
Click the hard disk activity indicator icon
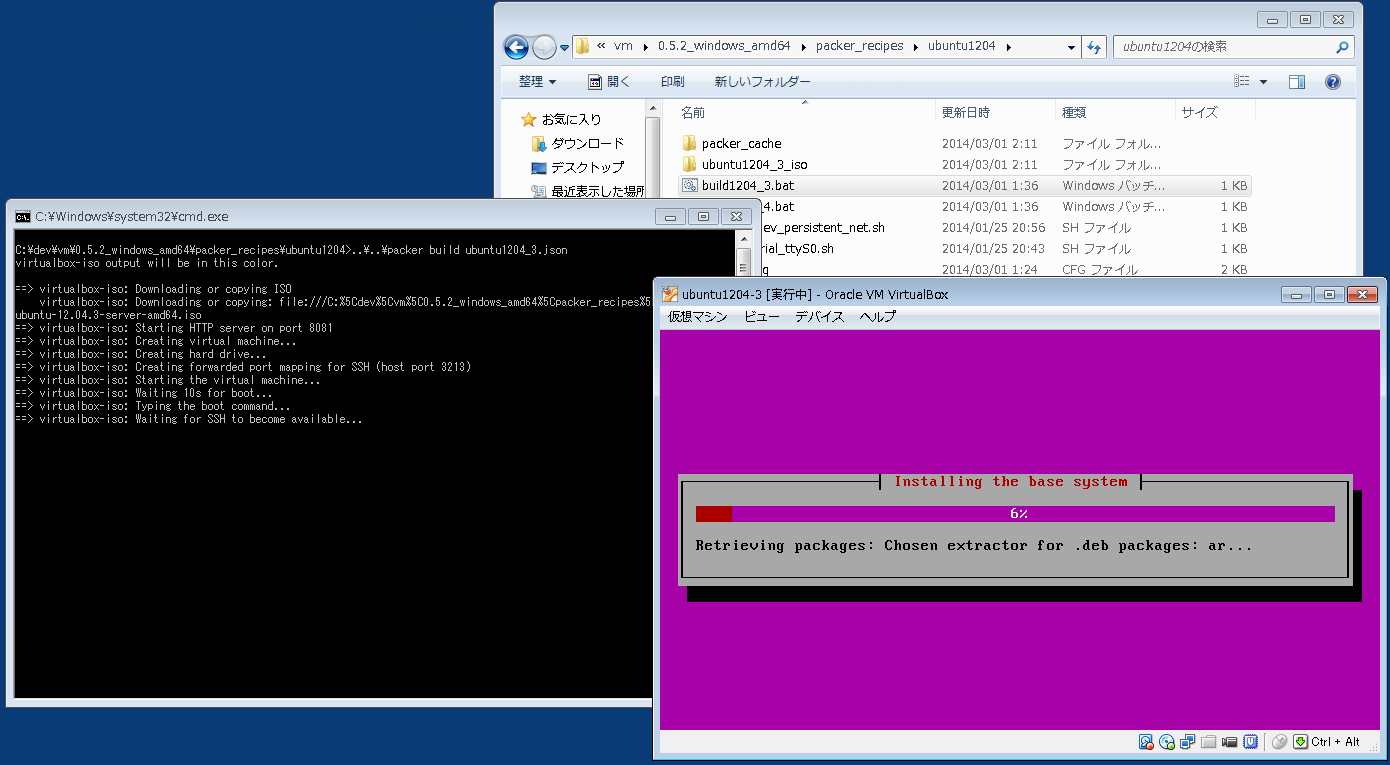pos(1146,742)
